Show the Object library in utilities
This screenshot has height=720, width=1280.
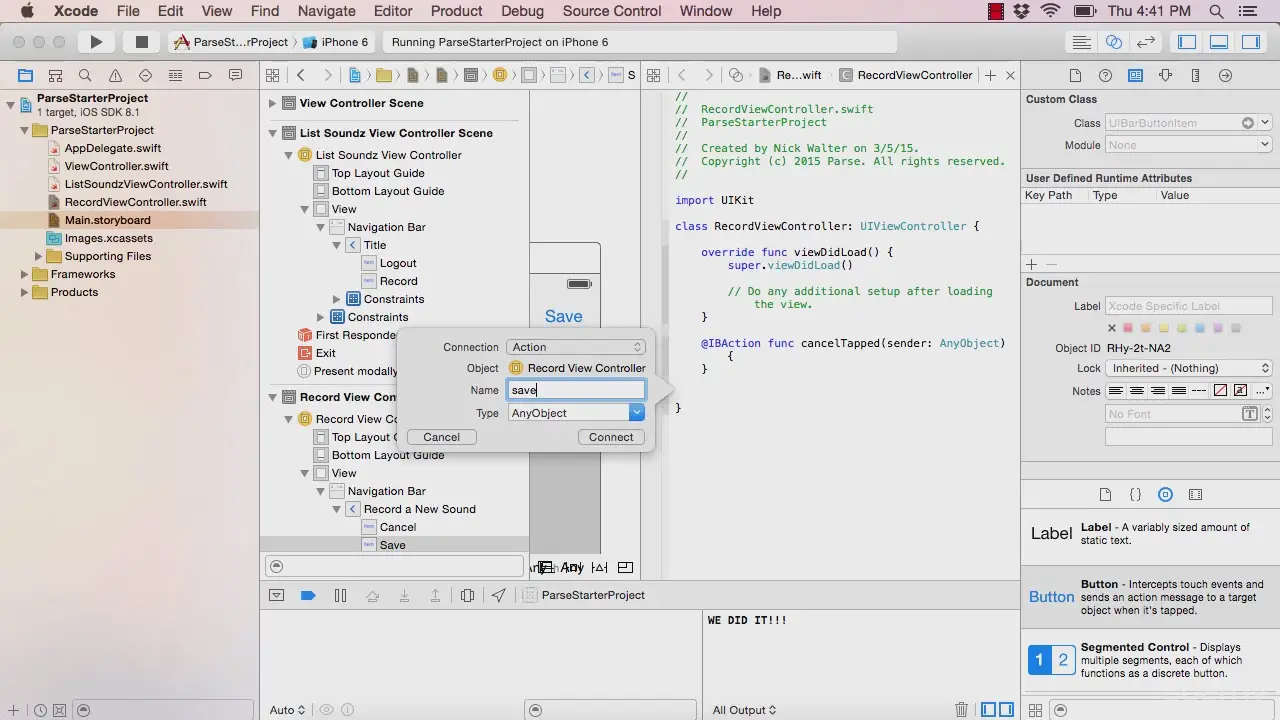point(1165,494)
